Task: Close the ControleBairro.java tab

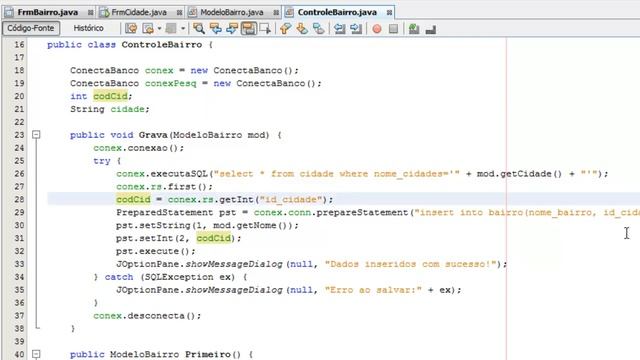Action: tap(389, 13)
